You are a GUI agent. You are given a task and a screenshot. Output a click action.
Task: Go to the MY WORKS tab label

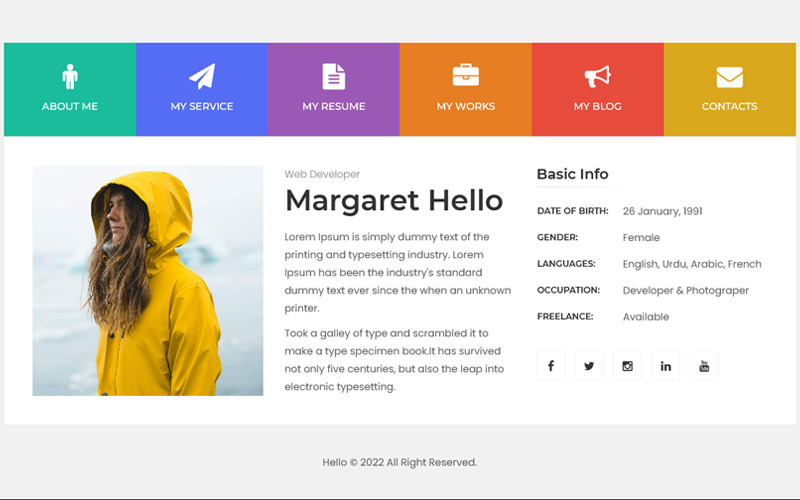466,106
